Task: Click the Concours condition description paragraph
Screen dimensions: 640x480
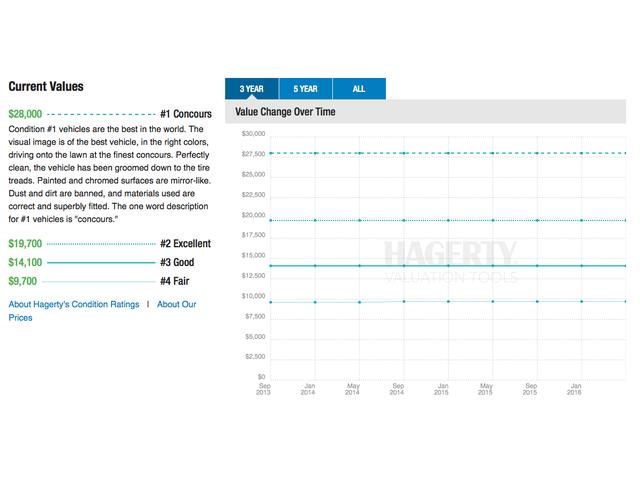Action: pyautogui.click(x=110, y=174)
